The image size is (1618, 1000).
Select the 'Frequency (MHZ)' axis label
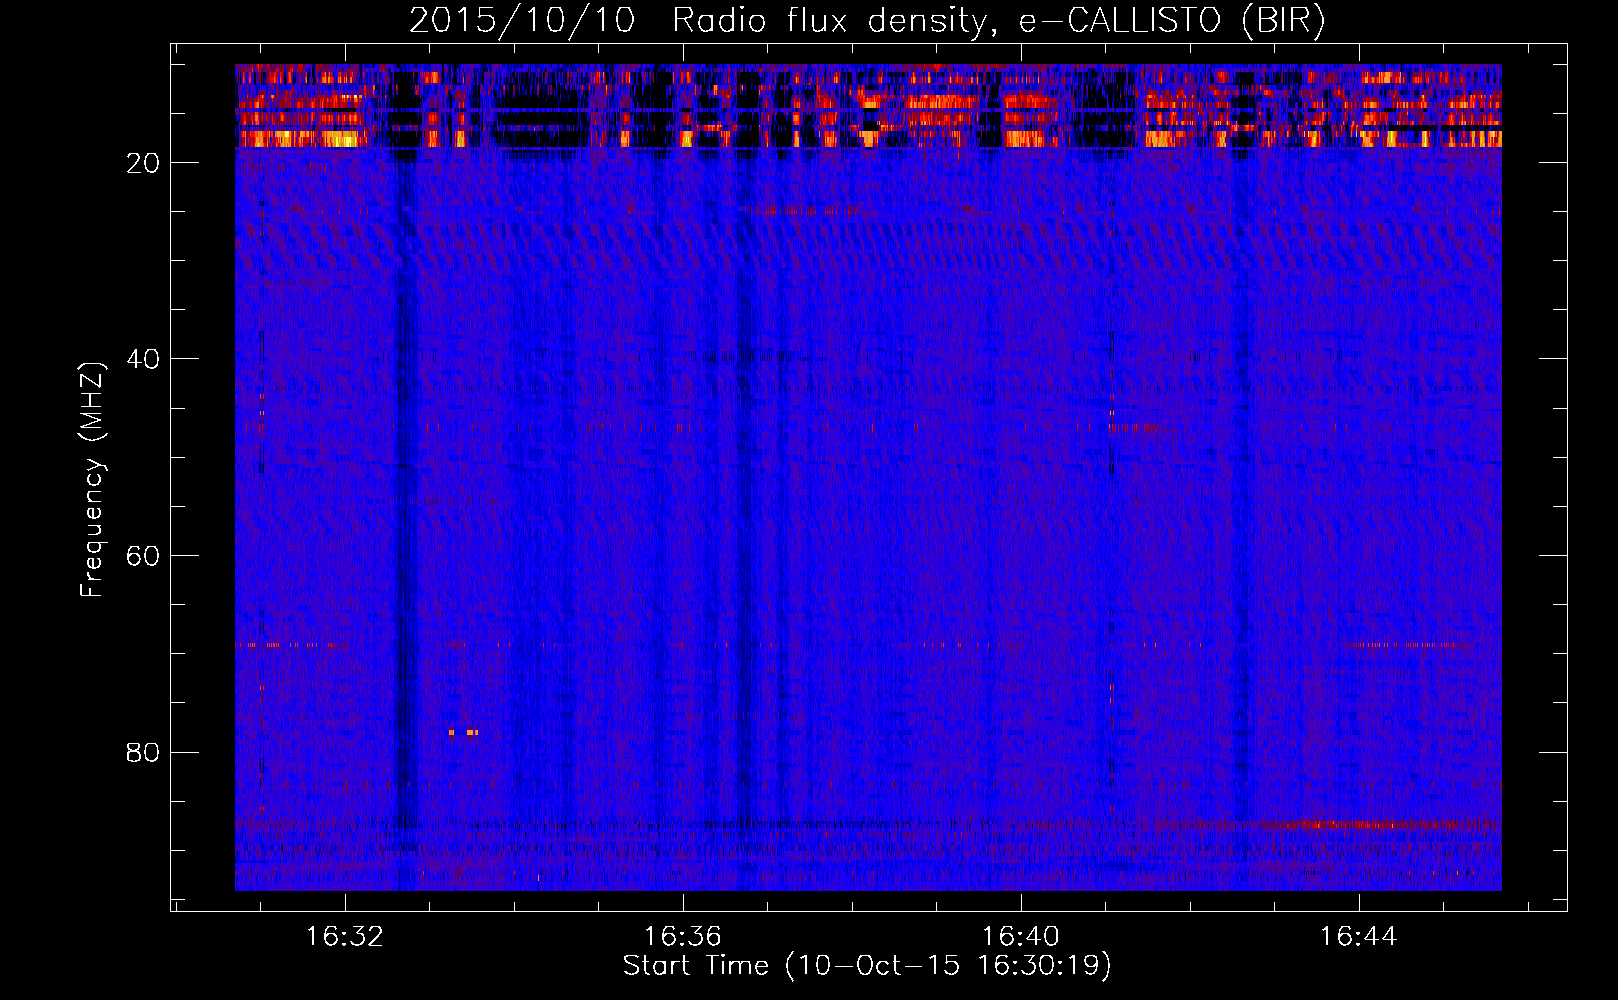coord(92,480)
